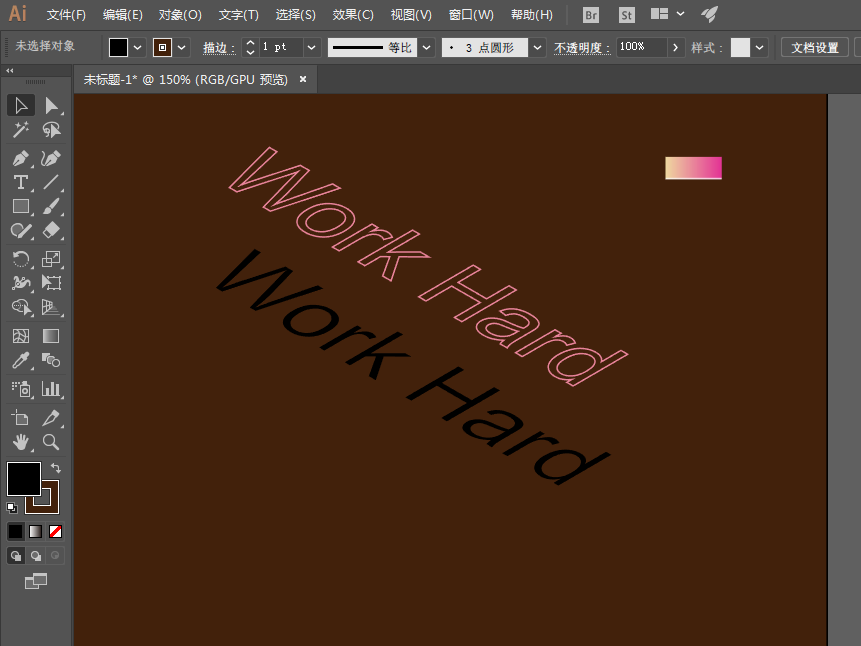The image size is (861, 646).
Task: Select the Selection tool arrow
Action: point(21,105)
